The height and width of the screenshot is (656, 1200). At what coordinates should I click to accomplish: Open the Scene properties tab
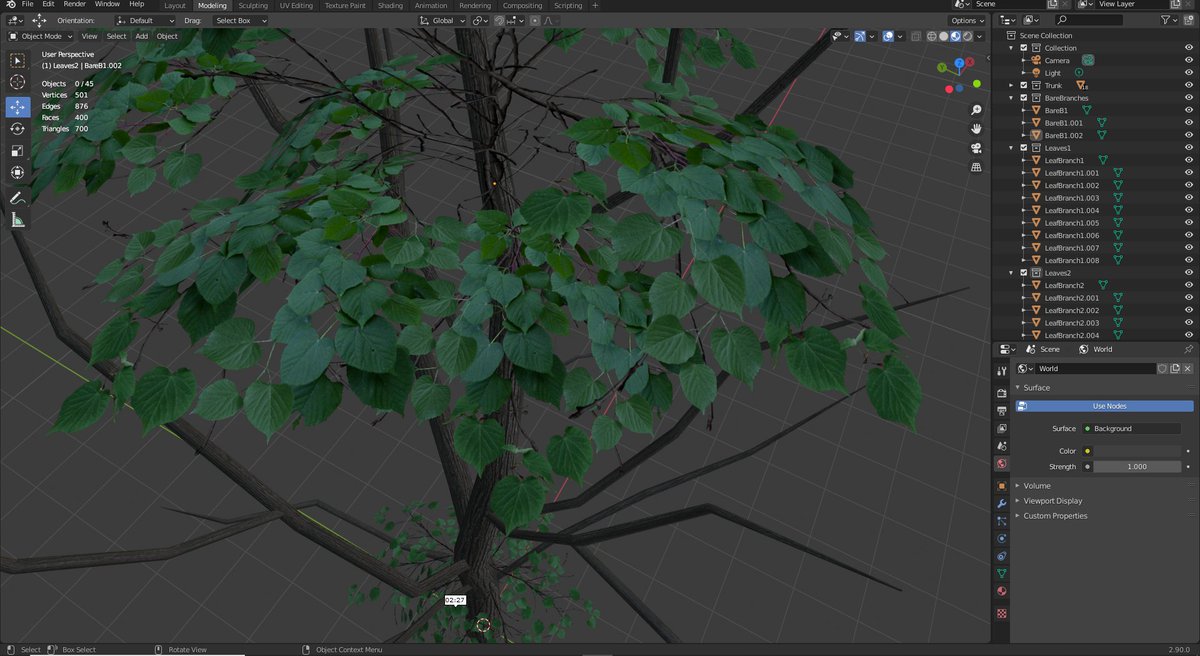pyautogui.click(x=1001, y=446)
